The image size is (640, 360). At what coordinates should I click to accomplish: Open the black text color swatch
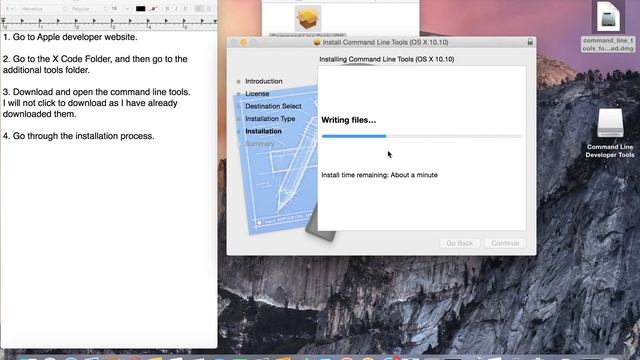(140, 9)
